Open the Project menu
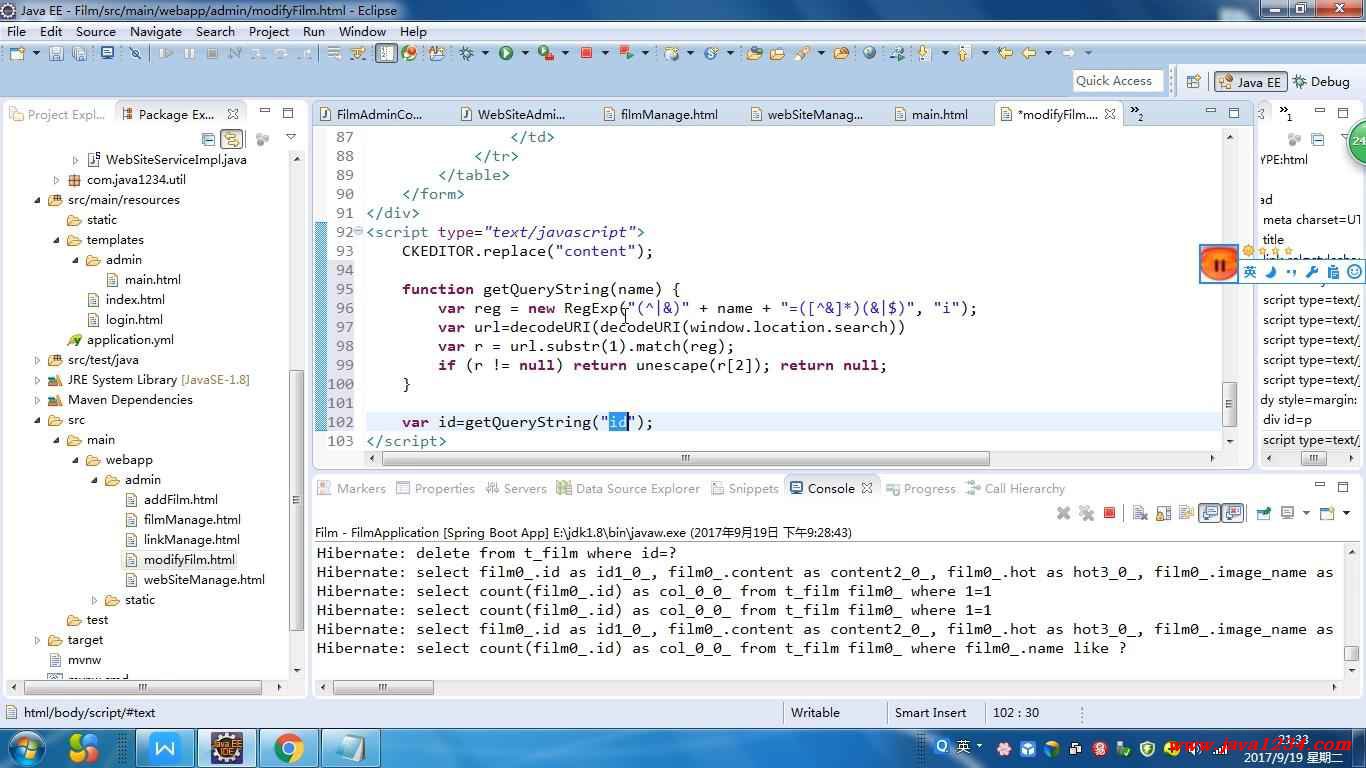1366x768 pixels. [x=269, y=31]
